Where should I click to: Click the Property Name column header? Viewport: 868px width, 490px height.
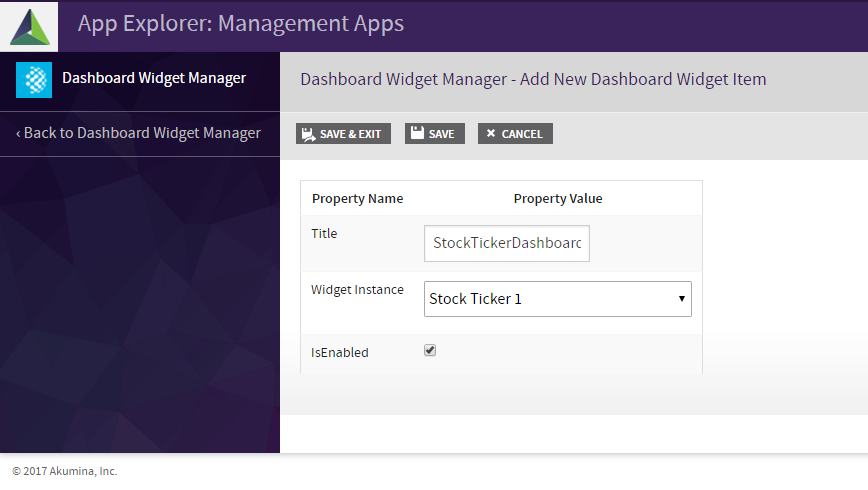click(x=357, y=198)
